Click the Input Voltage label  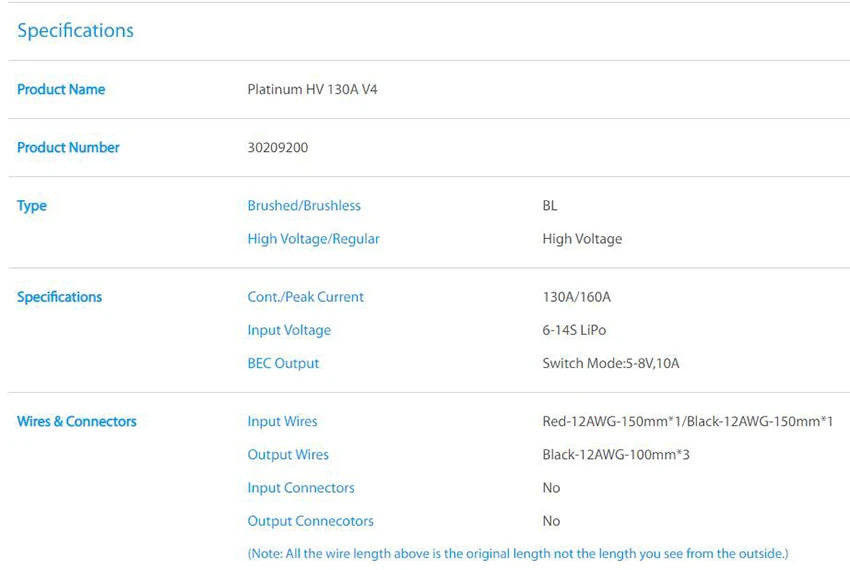pyautogui.click(x=289, y=330)
